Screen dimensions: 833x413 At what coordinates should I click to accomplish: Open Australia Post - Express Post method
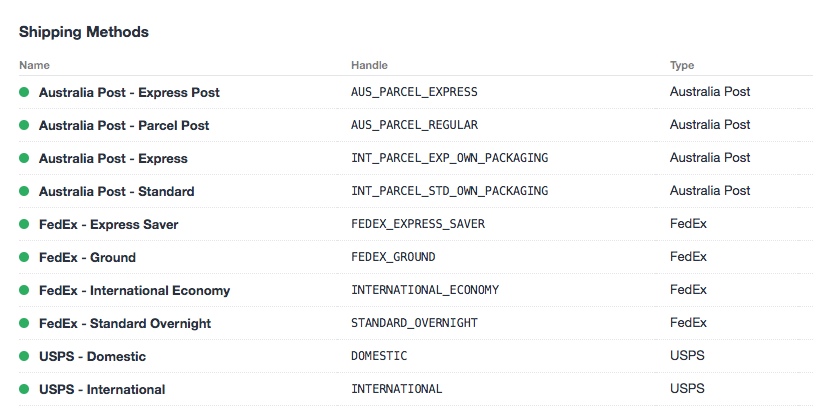coord(129,92)
